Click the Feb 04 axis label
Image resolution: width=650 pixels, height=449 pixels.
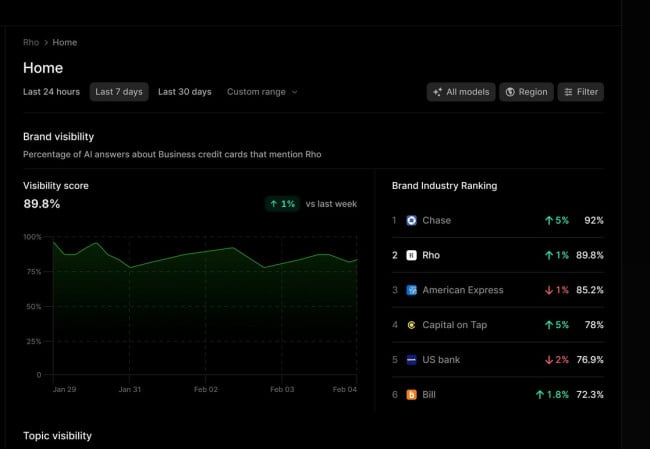coord(344,389)
